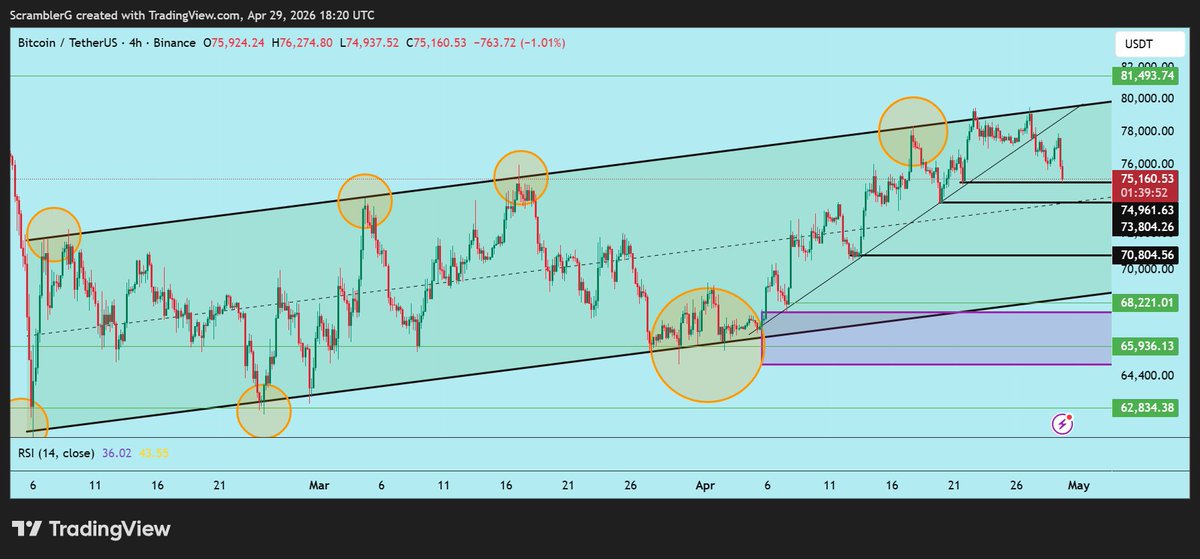Click the RSI (14, close) indicator label
This screenshot has width=1200, height=559.
tap(56, 453)
